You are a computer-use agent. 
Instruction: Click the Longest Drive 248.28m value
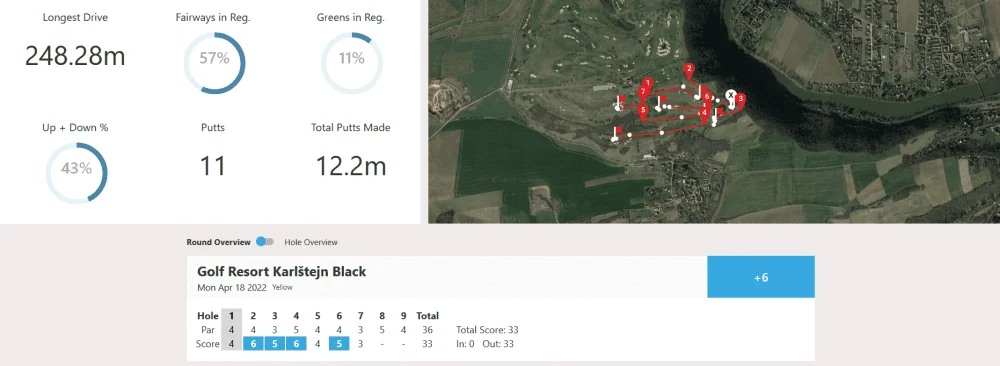(x=75, y=56)
